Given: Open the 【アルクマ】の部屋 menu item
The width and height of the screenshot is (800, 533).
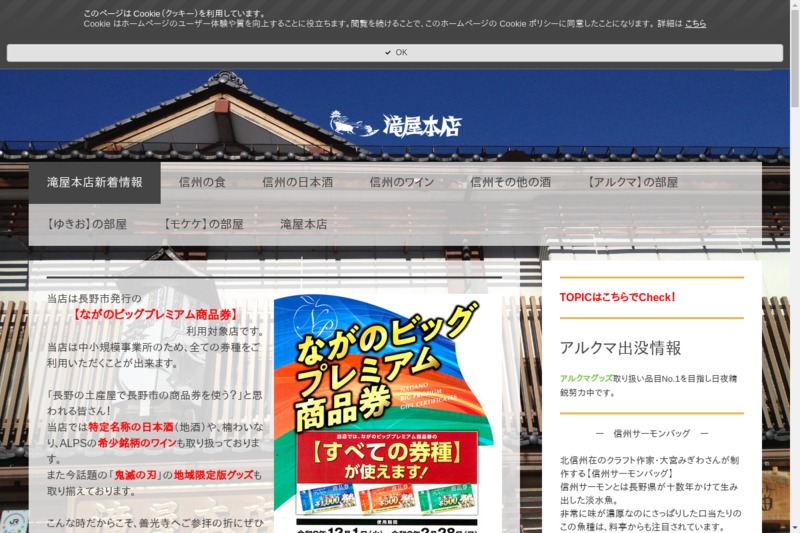Looking at the screenshot, I should click(632, 183).
